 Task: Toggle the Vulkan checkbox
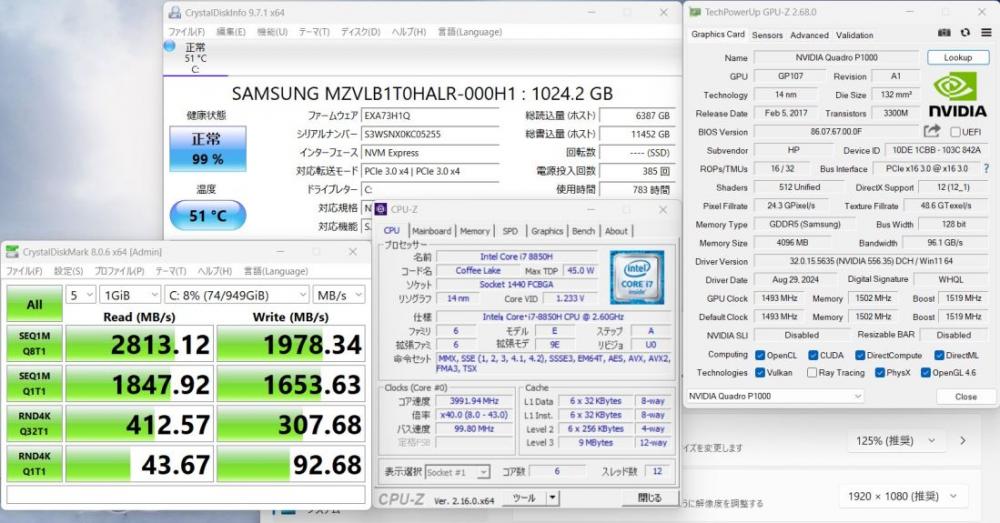click(760, 372)
